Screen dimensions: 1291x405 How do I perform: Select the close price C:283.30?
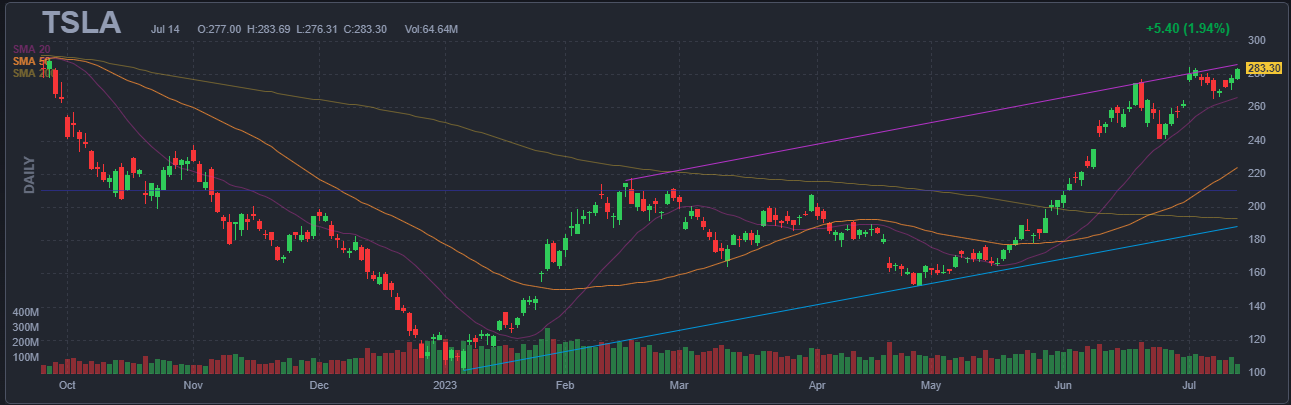tap(366, 29)
